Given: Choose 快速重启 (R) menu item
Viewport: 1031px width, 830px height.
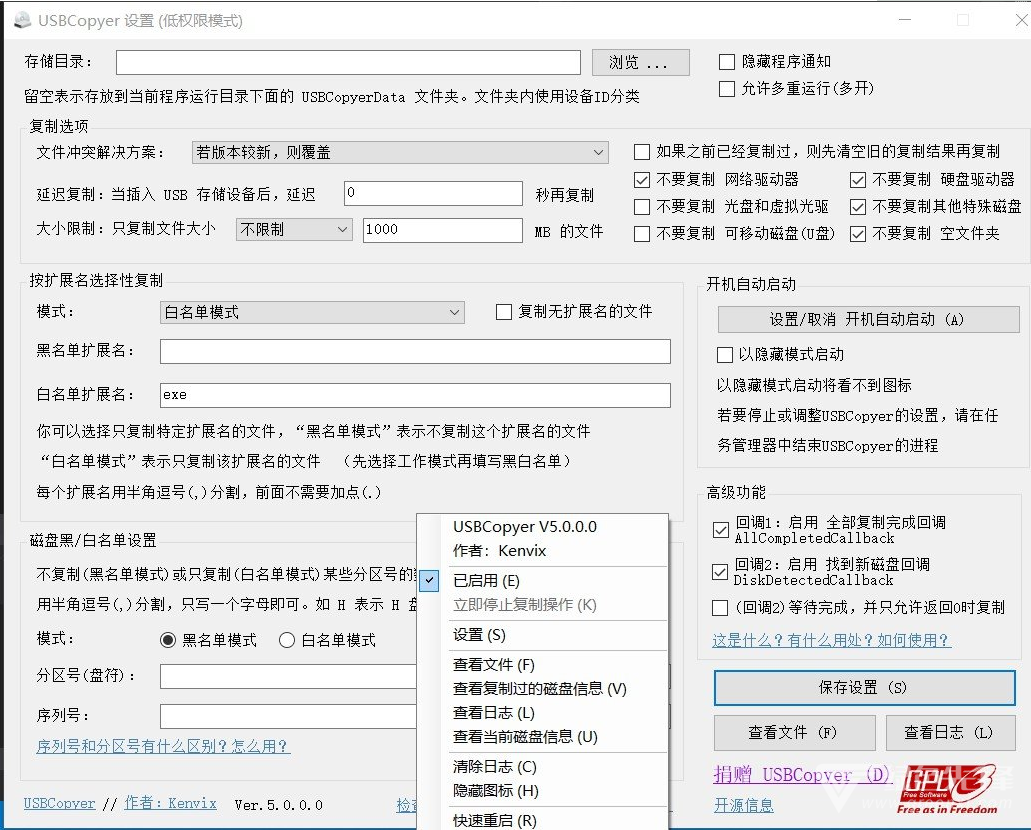Looking at the screenshot, I should (x=543, y=821).
